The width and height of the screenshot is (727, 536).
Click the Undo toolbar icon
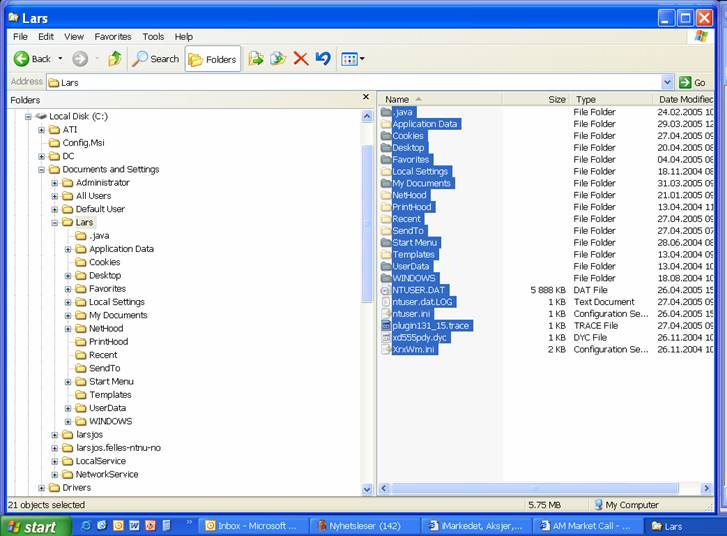(322, 59)
